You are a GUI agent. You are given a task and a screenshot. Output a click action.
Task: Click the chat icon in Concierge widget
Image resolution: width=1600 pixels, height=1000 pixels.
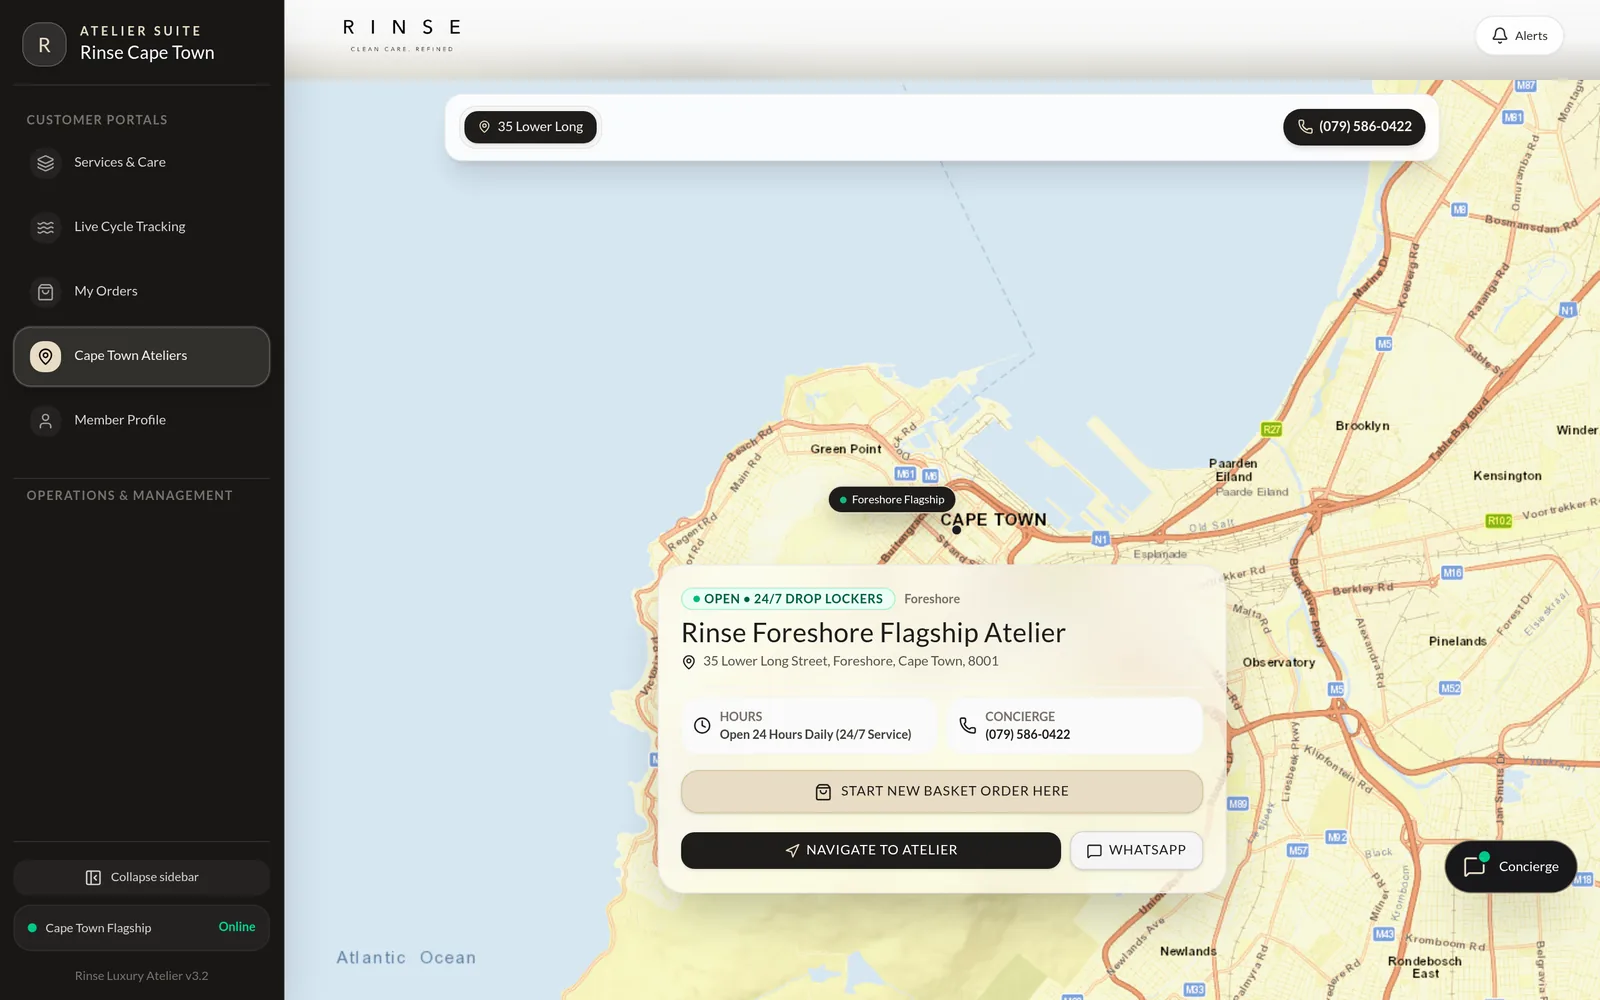pos(1475,867)
